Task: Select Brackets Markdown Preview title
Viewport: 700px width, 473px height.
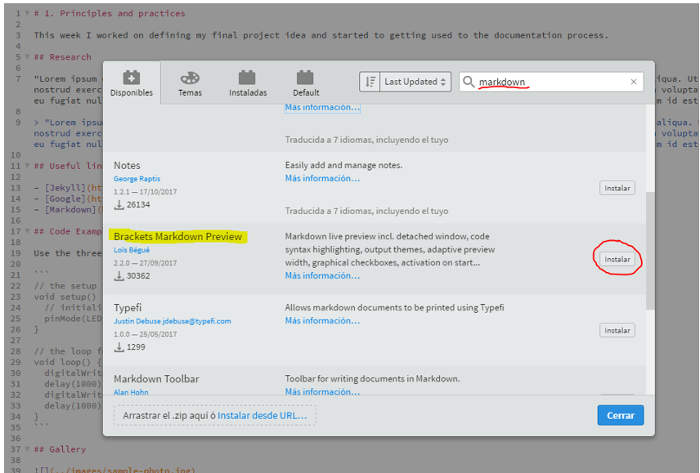Action: coord(178,236)
